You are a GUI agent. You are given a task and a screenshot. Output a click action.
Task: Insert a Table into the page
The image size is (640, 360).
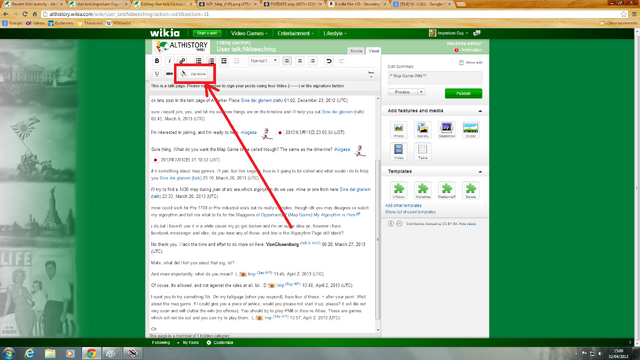422,151
